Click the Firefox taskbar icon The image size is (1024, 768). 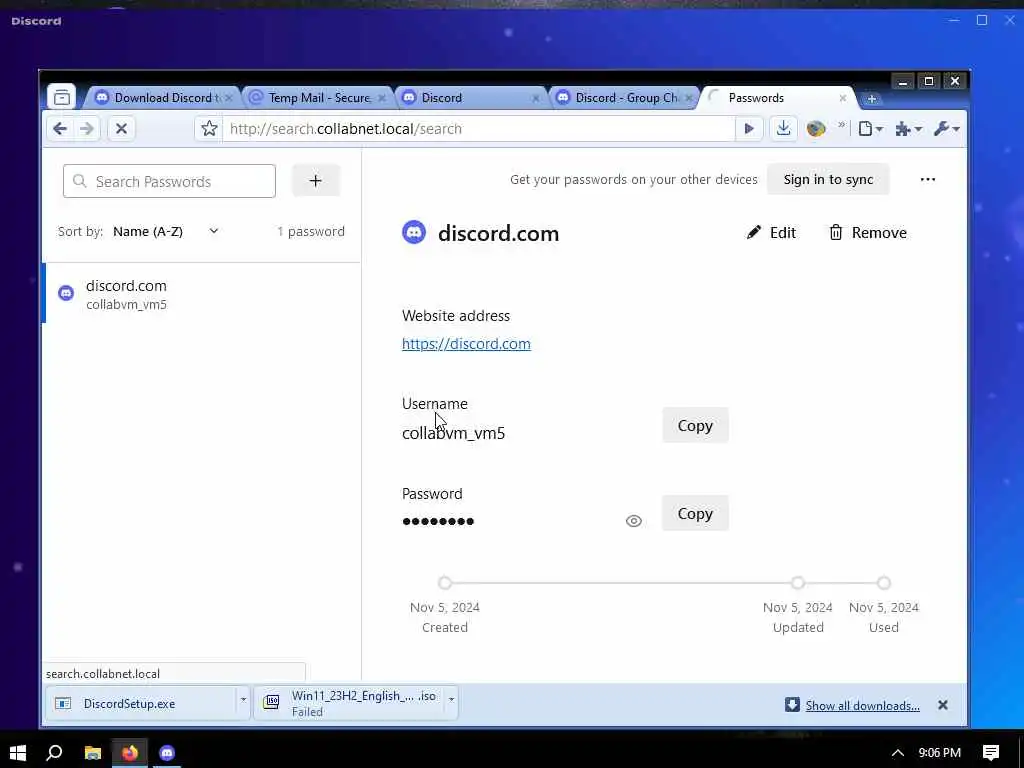click(x=130, y=753)
